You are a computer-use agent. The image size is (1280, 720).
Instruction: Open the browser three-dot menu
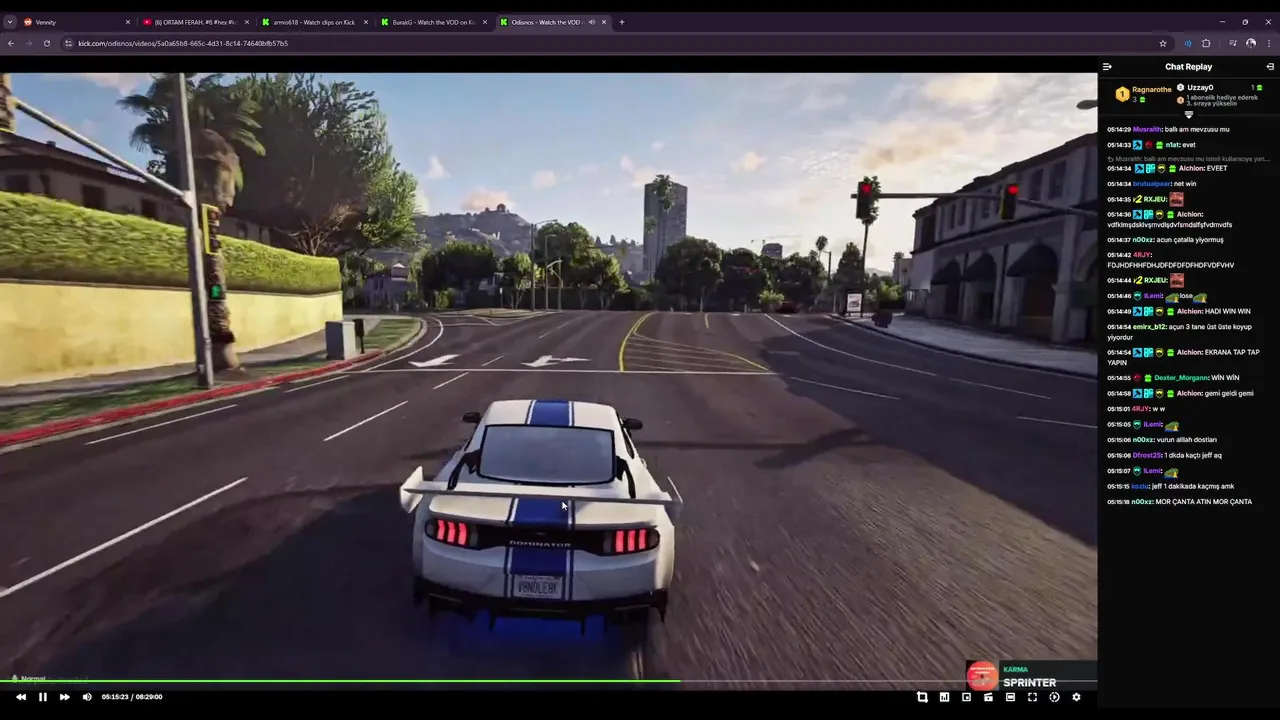point(1270,43)
